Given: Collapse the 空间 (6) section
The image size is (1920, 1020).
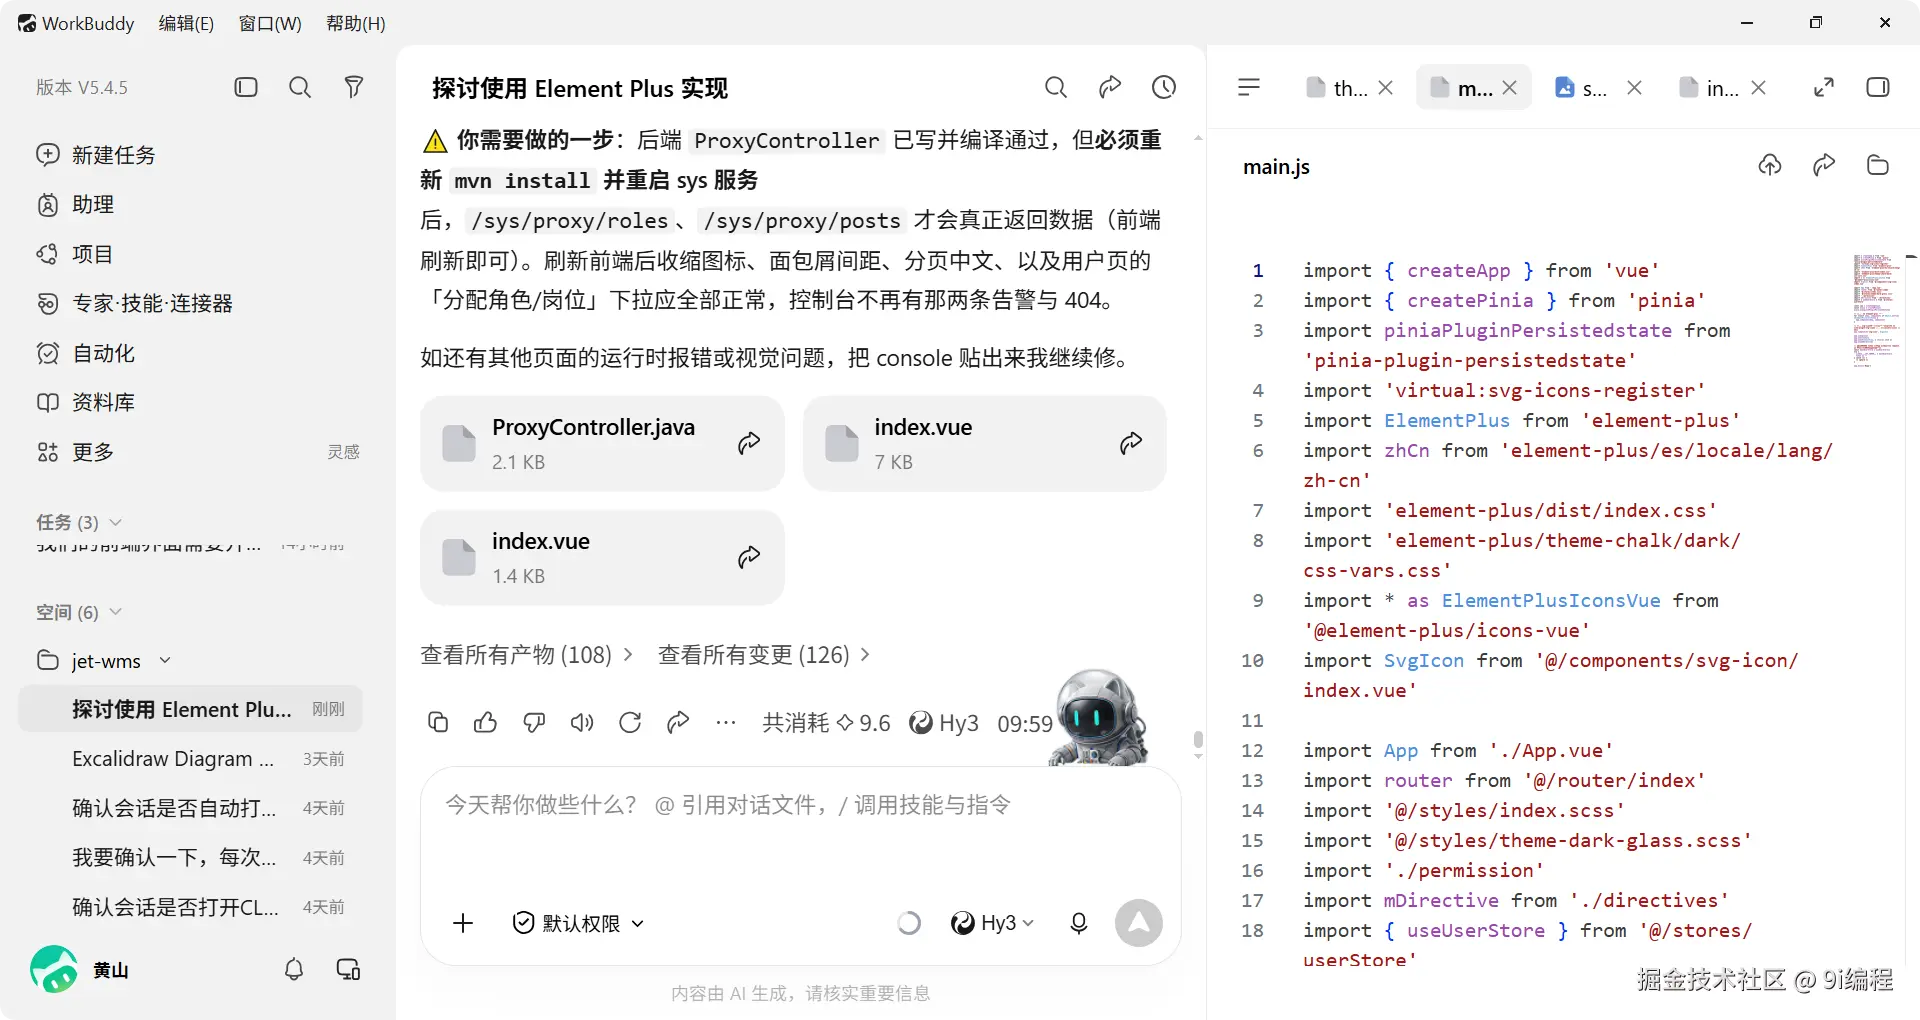Looking at the screenshot, I should (x=79, y=612).
